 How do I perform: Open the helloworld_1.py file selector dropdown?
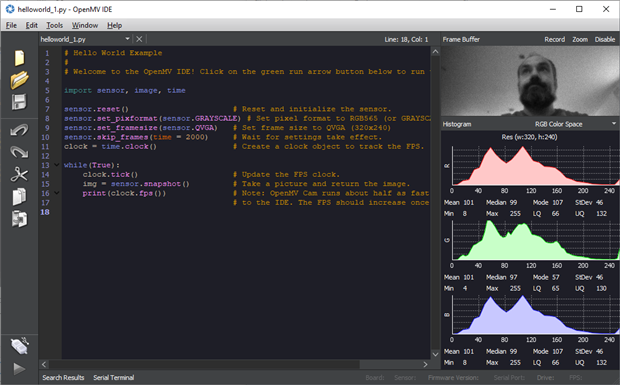(x=127, y=39)
